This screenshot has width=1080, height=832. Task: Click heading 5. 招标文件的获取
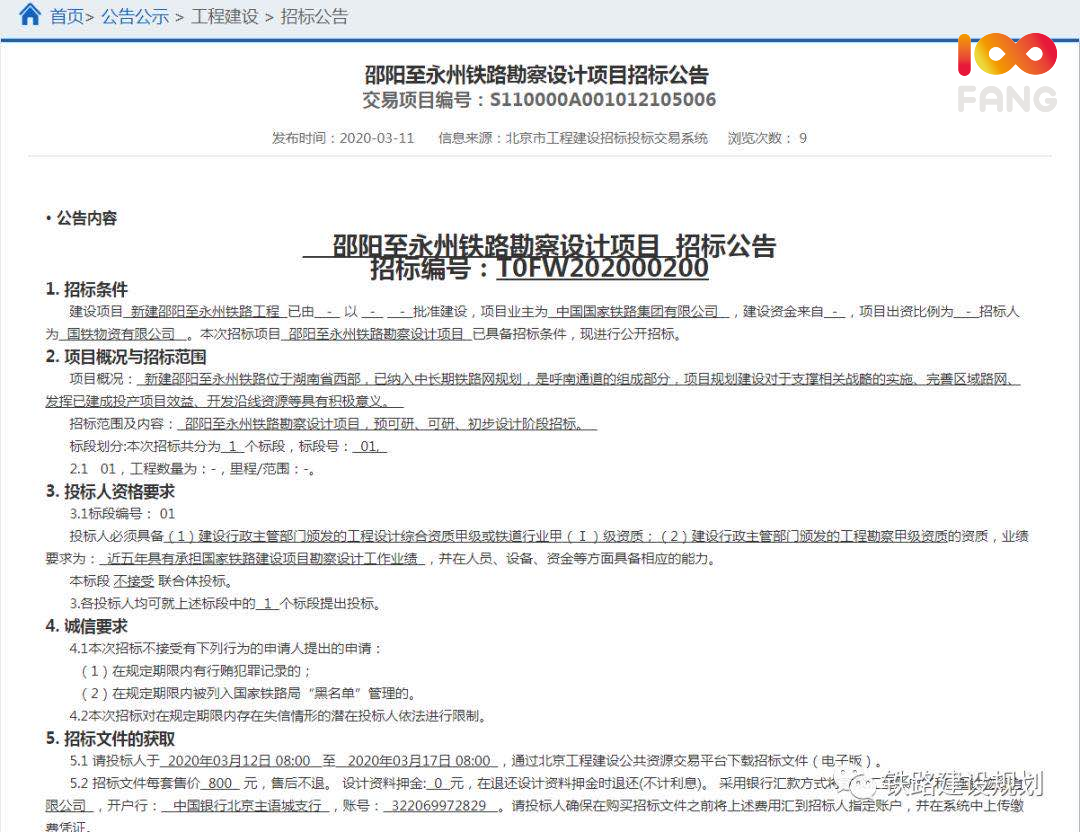coord(110,739)
